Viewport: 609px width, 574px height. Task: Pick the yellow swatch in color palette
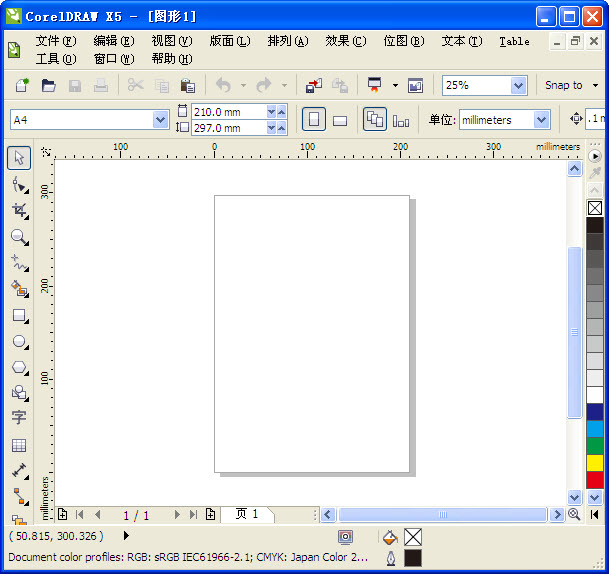[x=595, y=462]
